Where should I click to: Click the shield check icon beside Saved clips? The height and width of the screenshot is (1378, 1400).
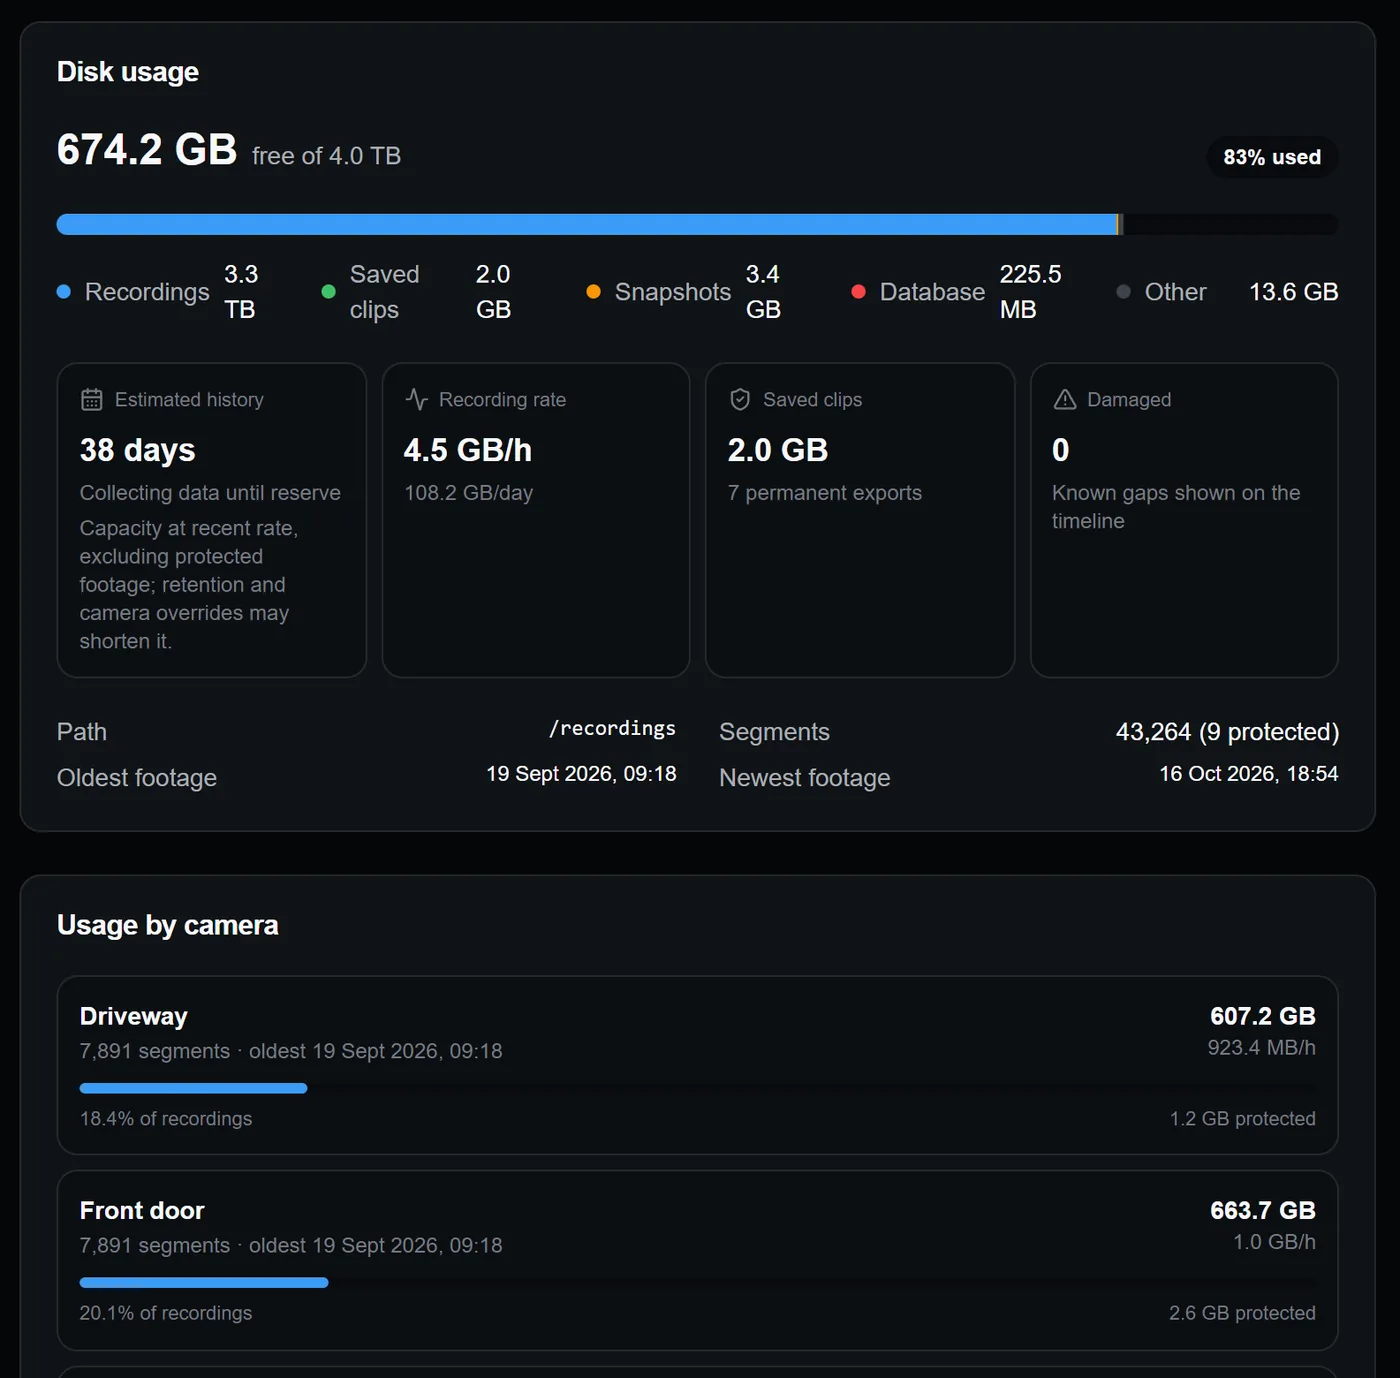tap(740, 400)
